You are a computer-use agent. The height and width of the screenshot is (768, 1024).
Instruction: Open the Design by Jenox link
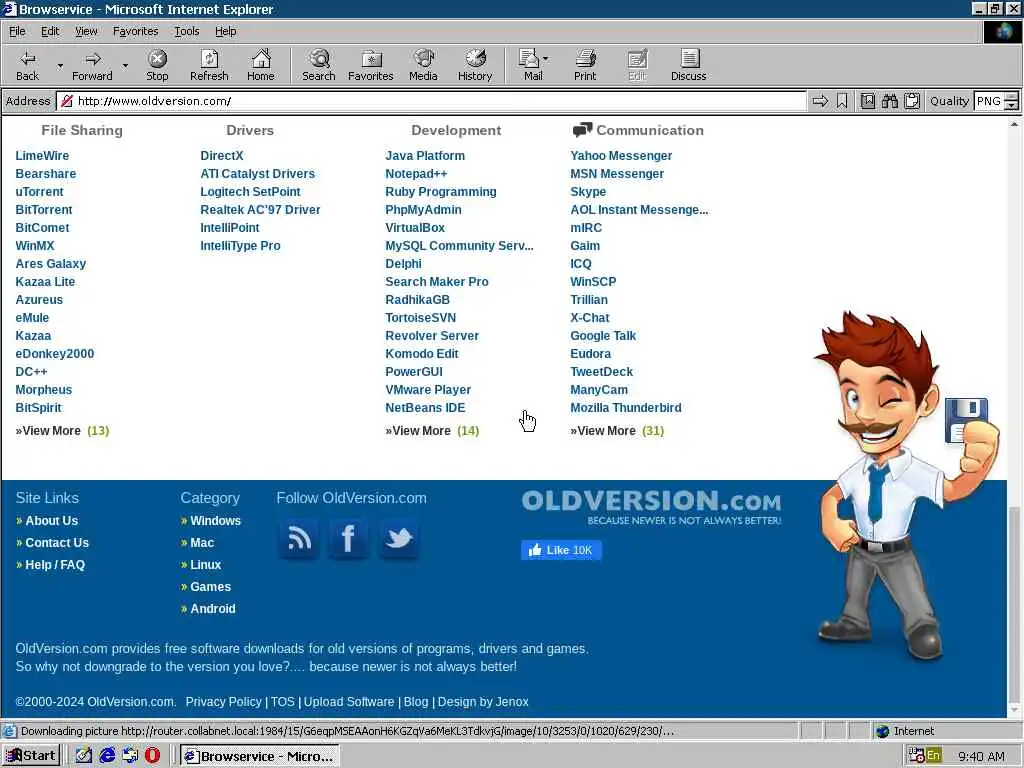tap(483, 701)
